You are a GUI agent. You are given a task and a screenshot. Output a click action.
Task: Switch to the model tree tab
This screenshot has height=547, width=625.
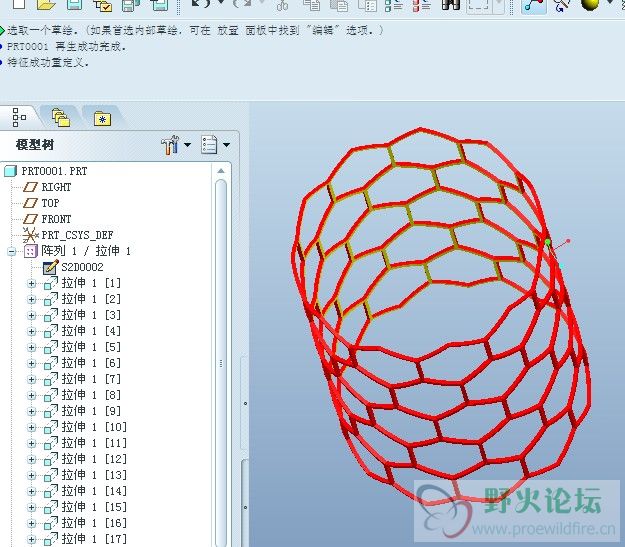[x=18, y=118]
